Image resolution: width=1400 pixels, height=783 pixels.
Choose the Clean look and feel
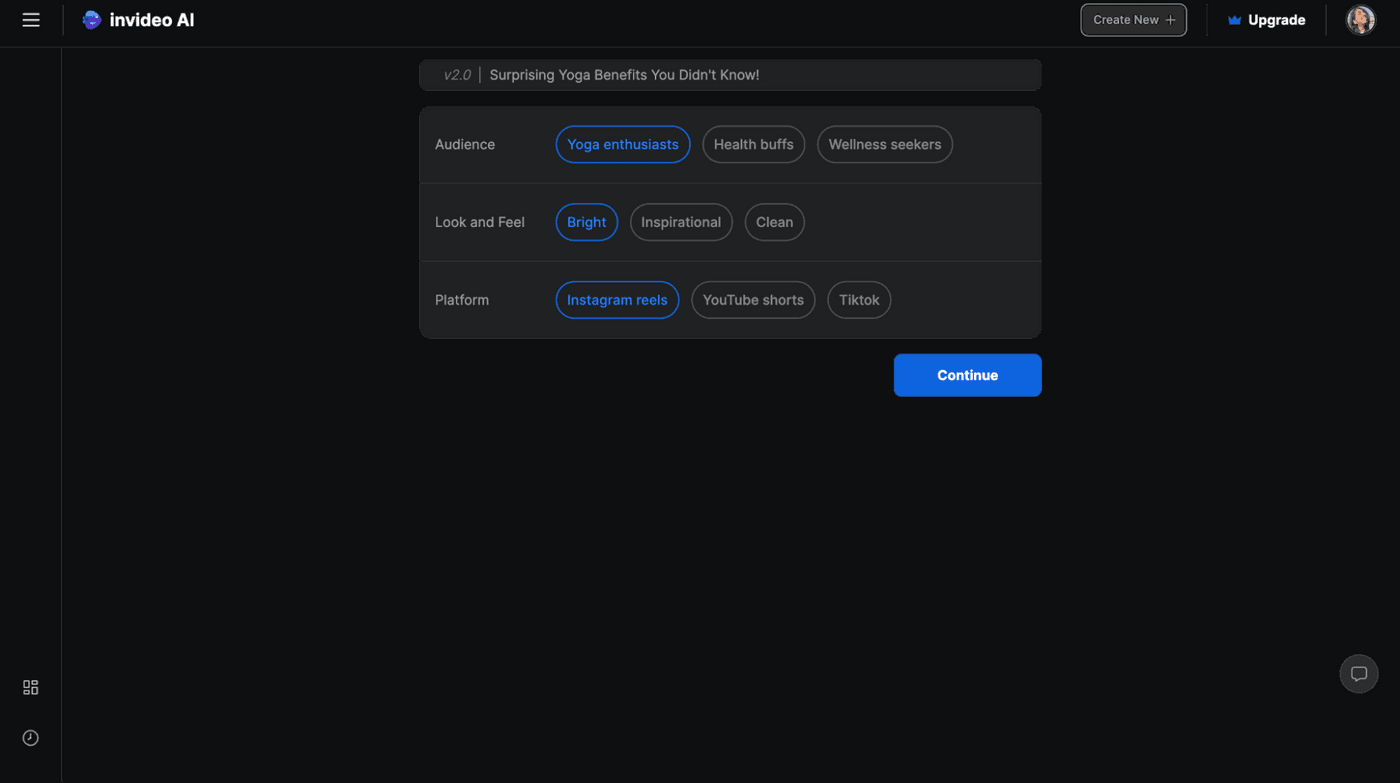pos(774,222)
